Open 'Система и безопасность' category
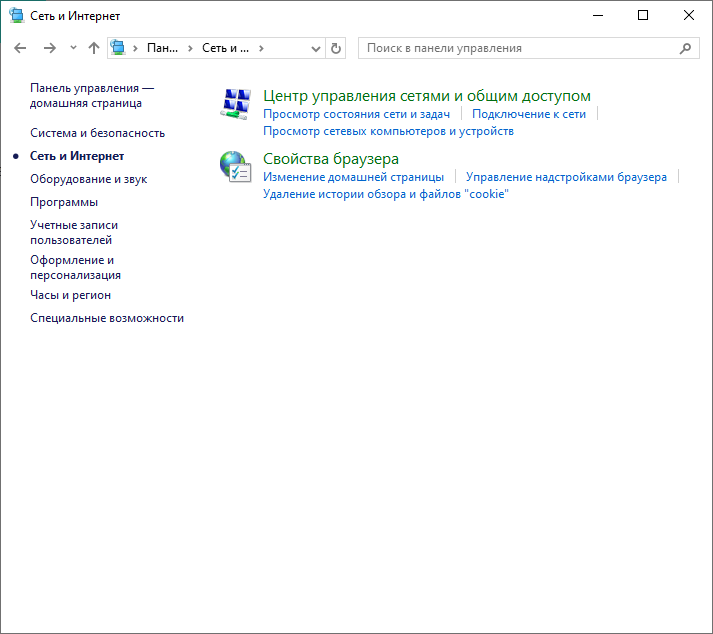 [x=97, y=133]
